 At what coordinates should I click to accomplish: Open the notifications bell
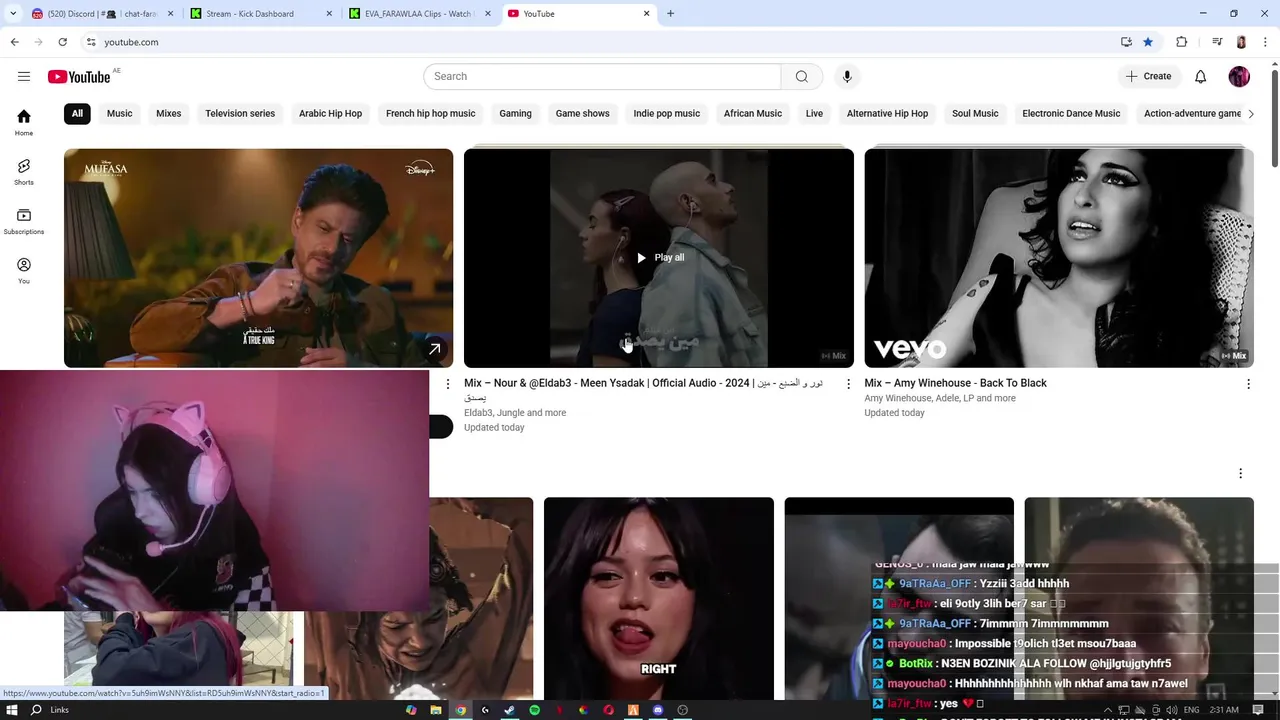point(1200,76)
